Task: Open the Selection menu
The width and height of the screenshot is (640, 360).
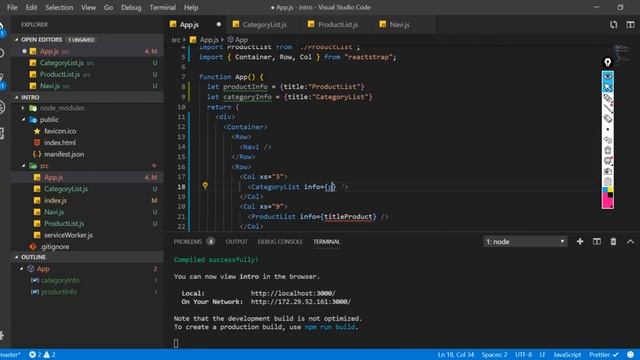Action: pyautogui.click(x=59, y=7)
